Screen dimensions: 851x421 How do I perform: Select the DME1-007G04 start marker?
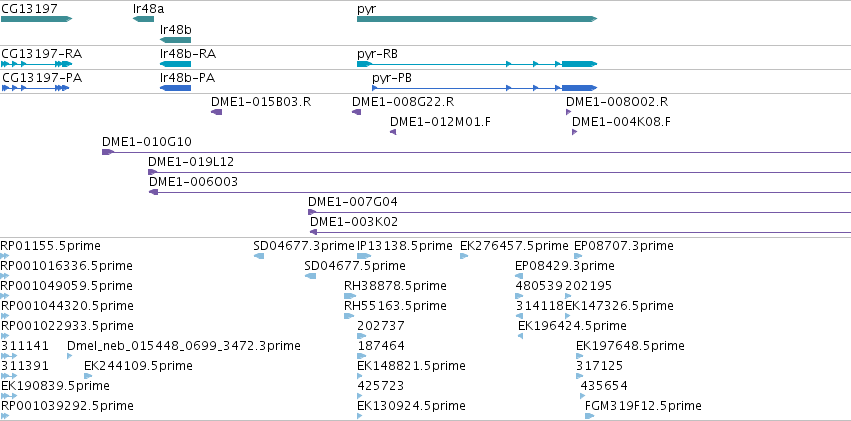[x=312, y=212]
